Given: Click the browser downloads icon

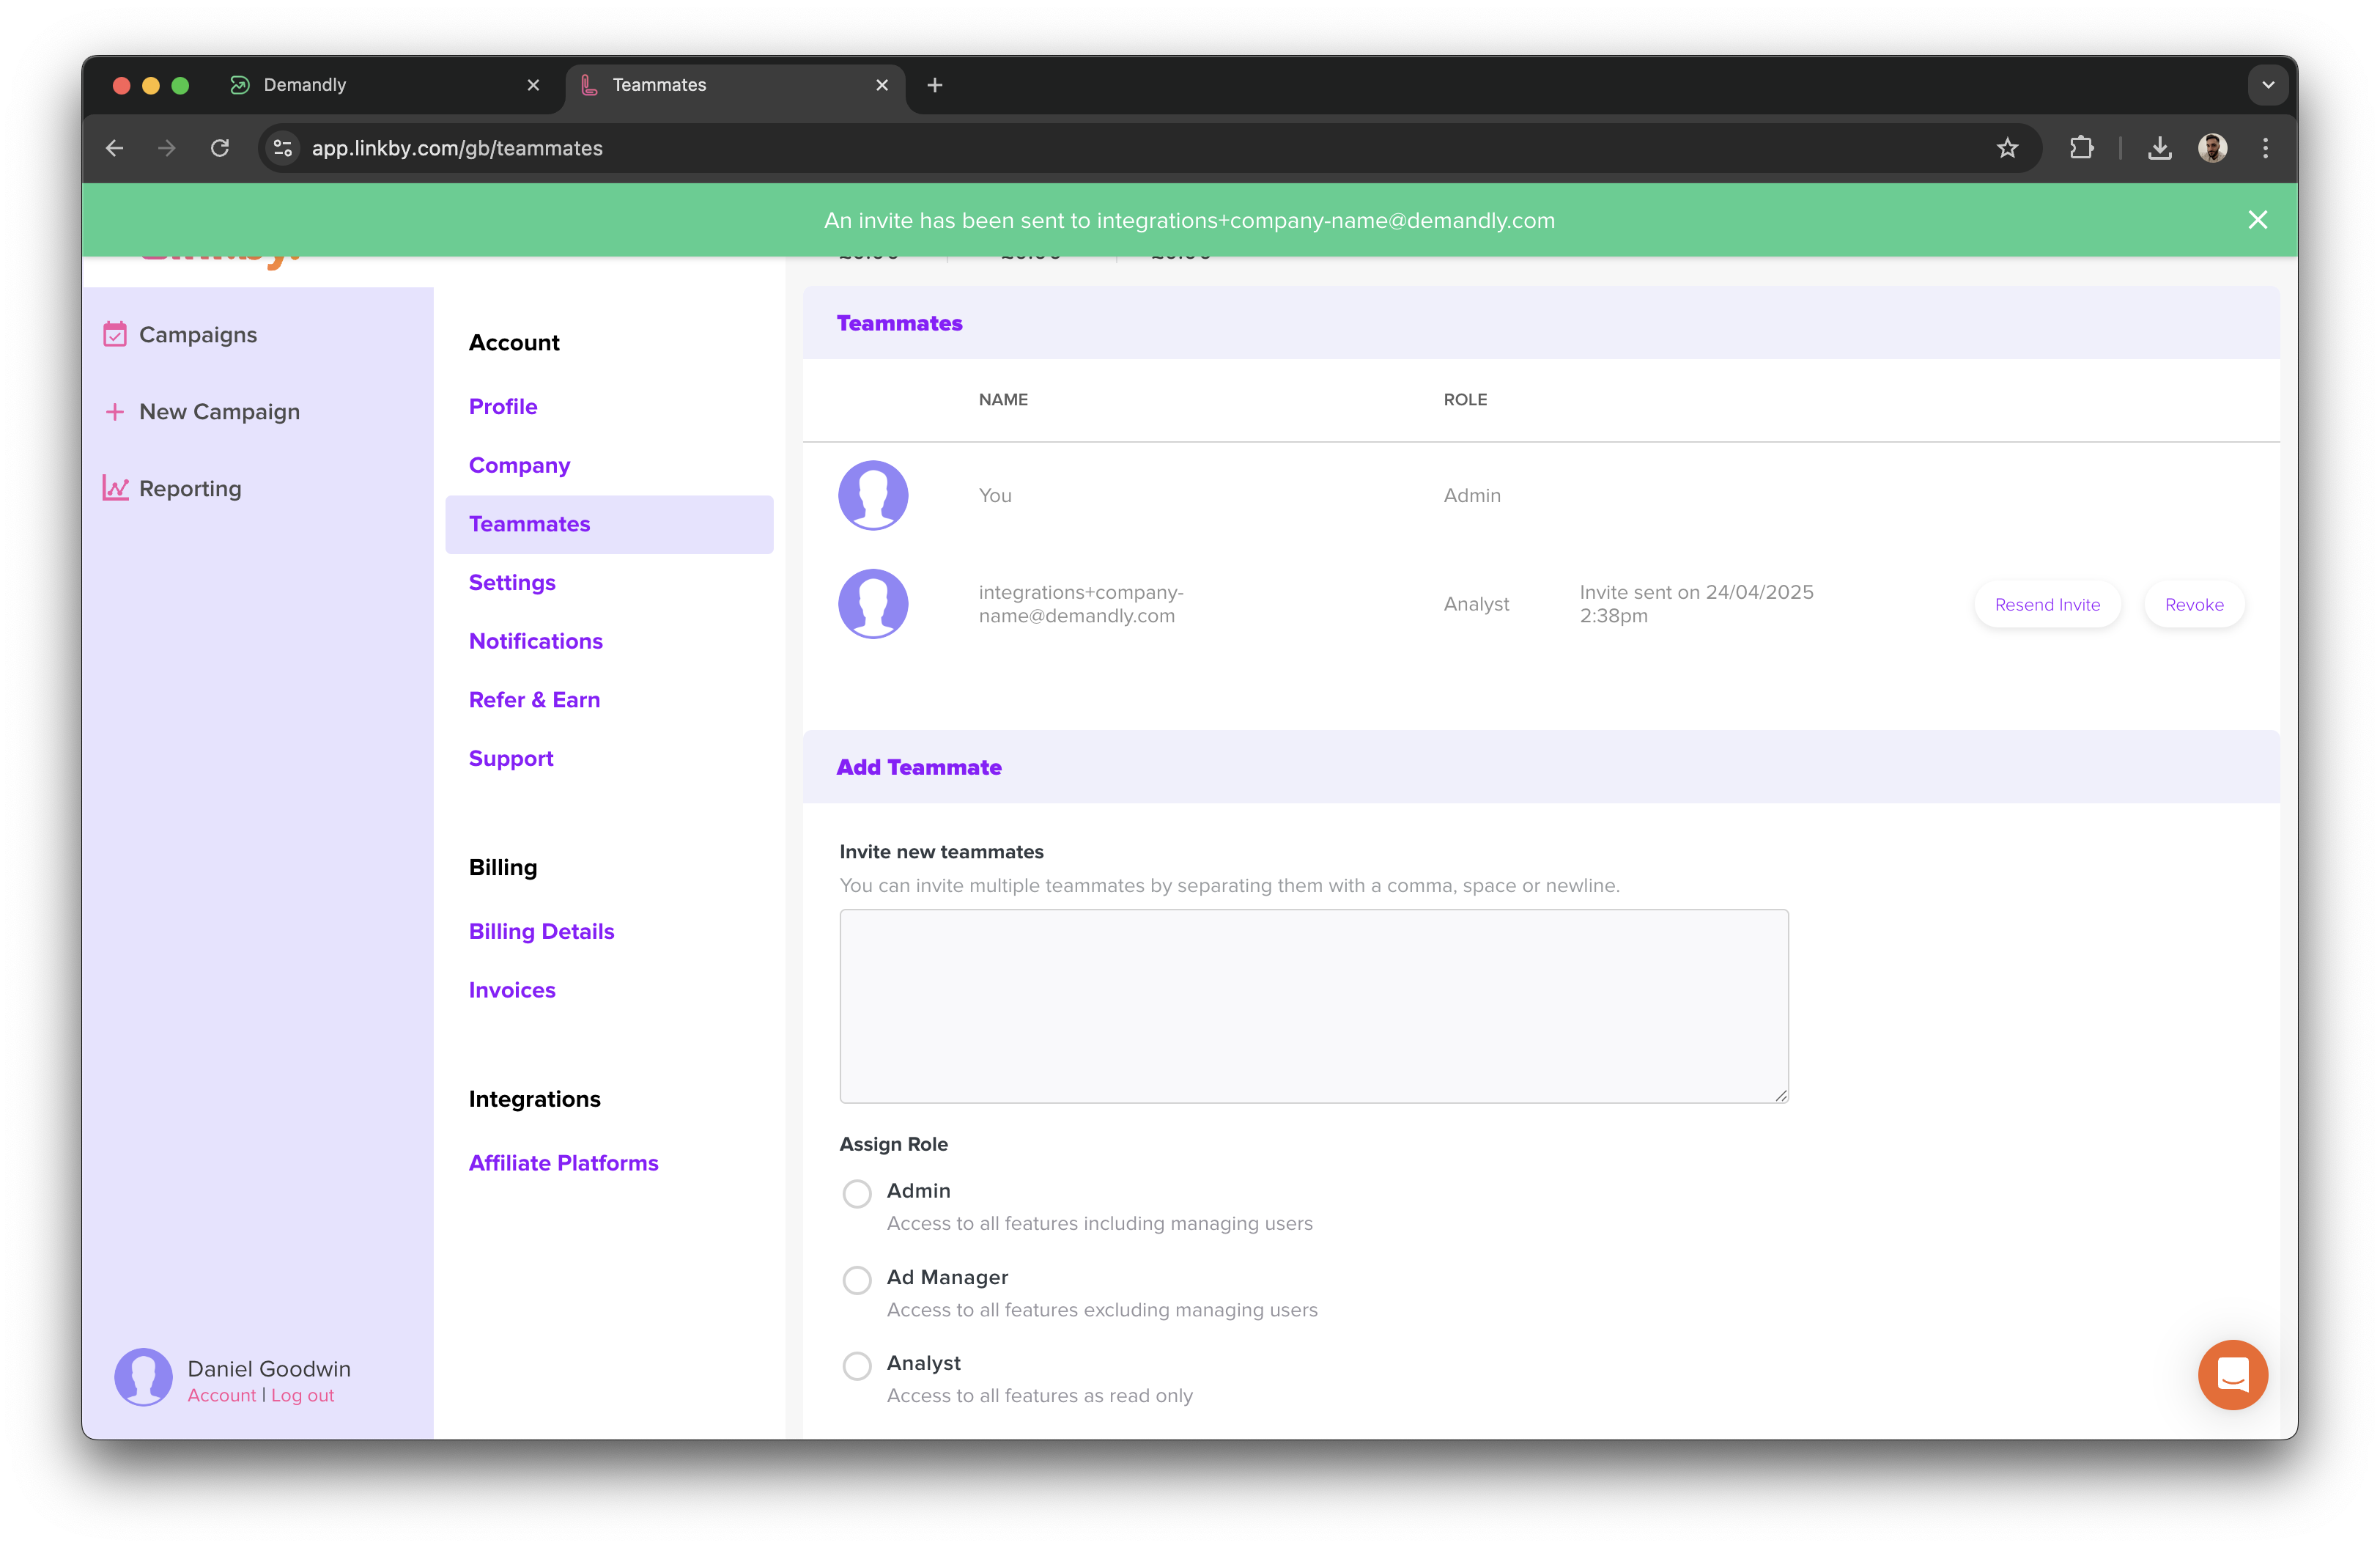Looking at the screenshot, I should pos(2160,148).
